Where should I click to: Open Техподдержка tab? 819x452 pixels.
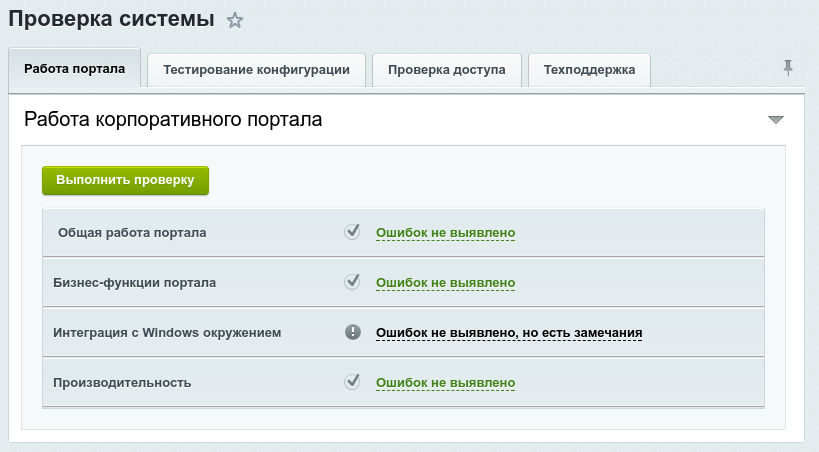[x=589, y=70]
